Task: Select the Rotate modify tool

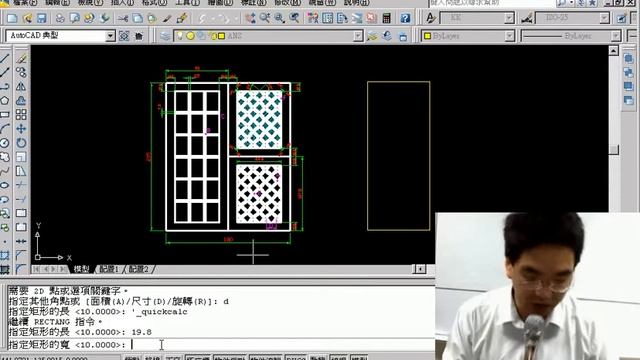Action: pyautogui.click(x=21, y=143)
